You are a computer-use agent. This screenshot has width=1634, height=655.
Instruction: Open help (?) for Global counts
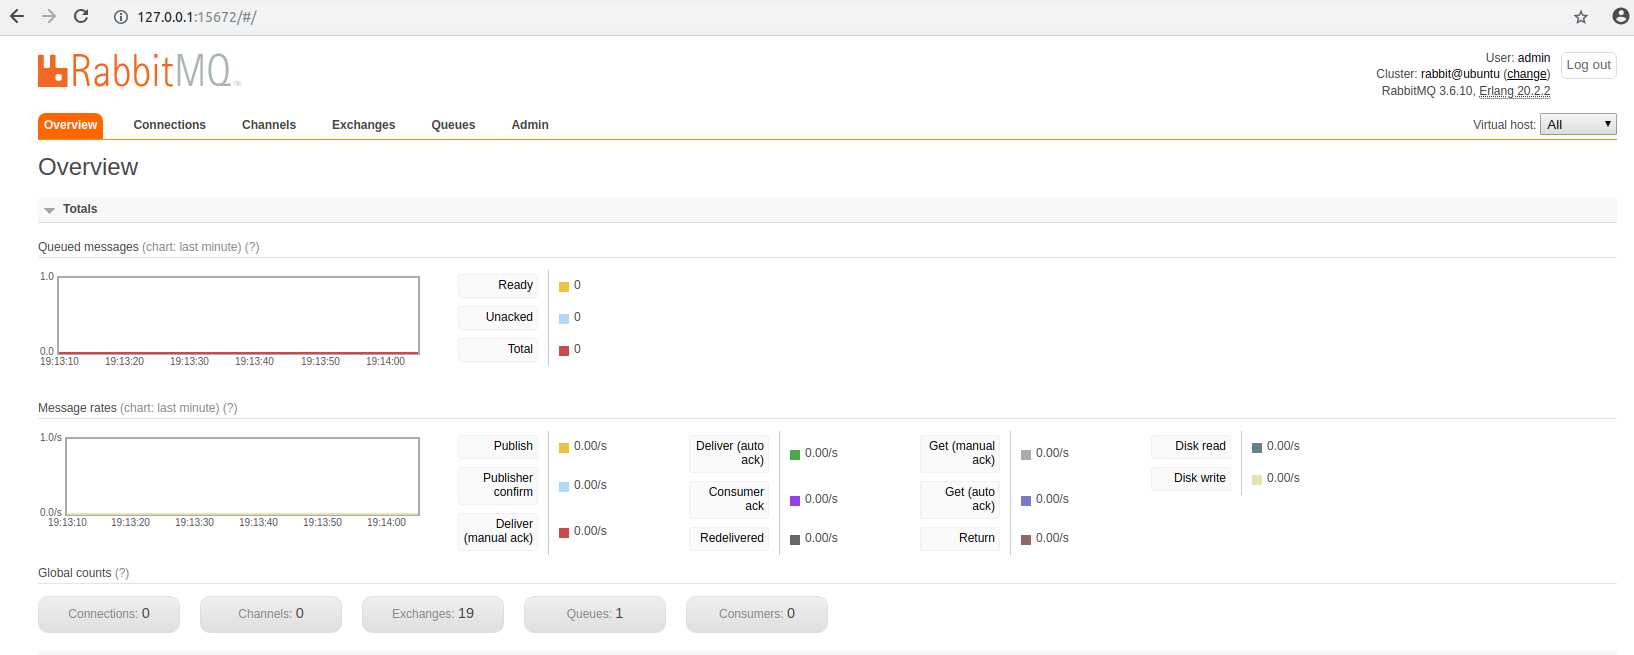122,573
